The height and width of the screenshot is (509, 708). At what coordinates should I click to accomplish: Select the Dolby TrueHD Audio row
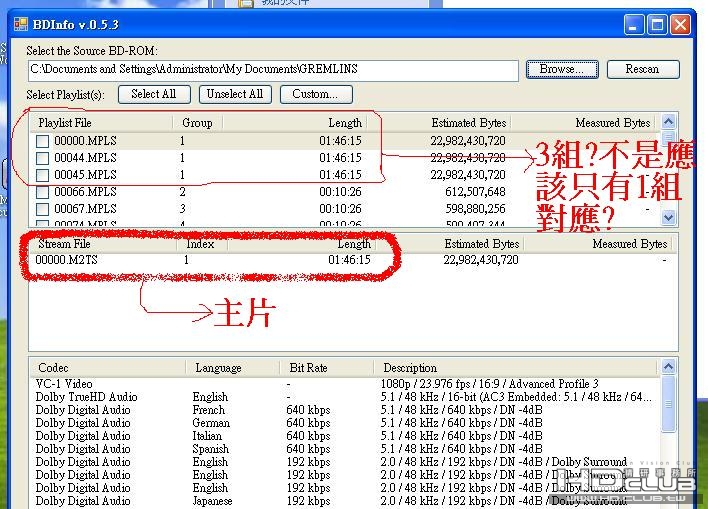345,397
